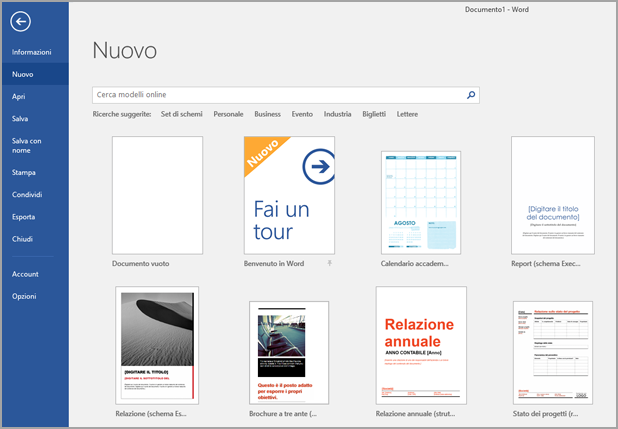This screenshot has height=429, width=618.
Task: Choose the Industria suggested search
Action: [337, 114]
